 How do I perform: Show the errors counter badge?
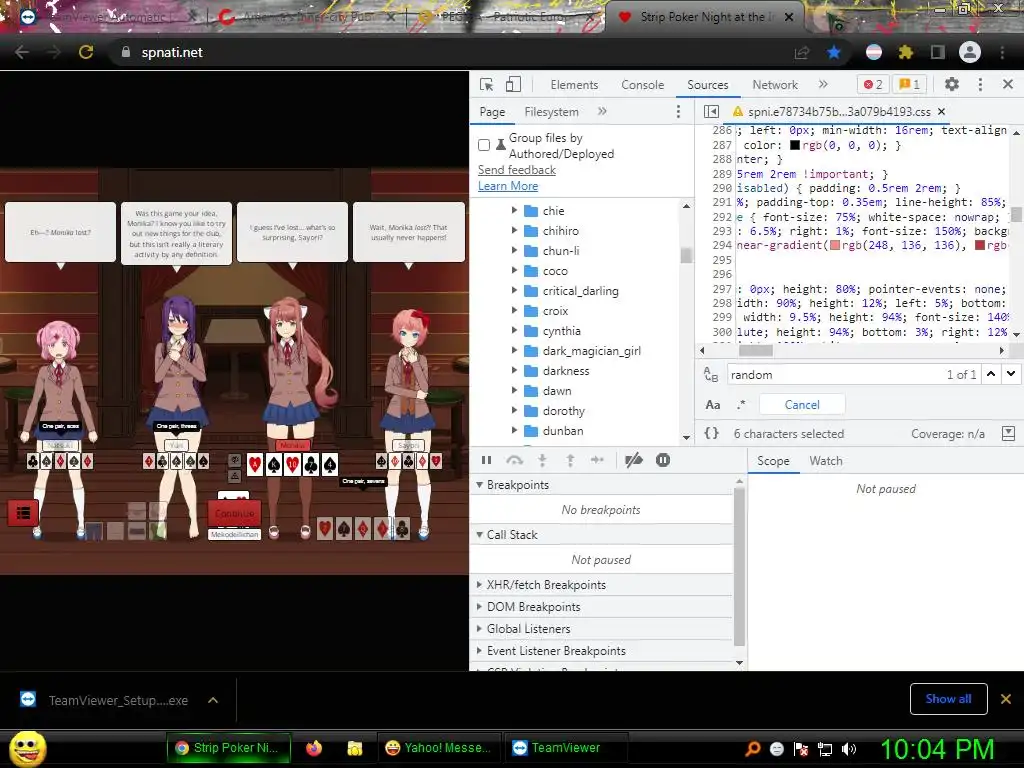pyautogui.click(x=873, y=84)
